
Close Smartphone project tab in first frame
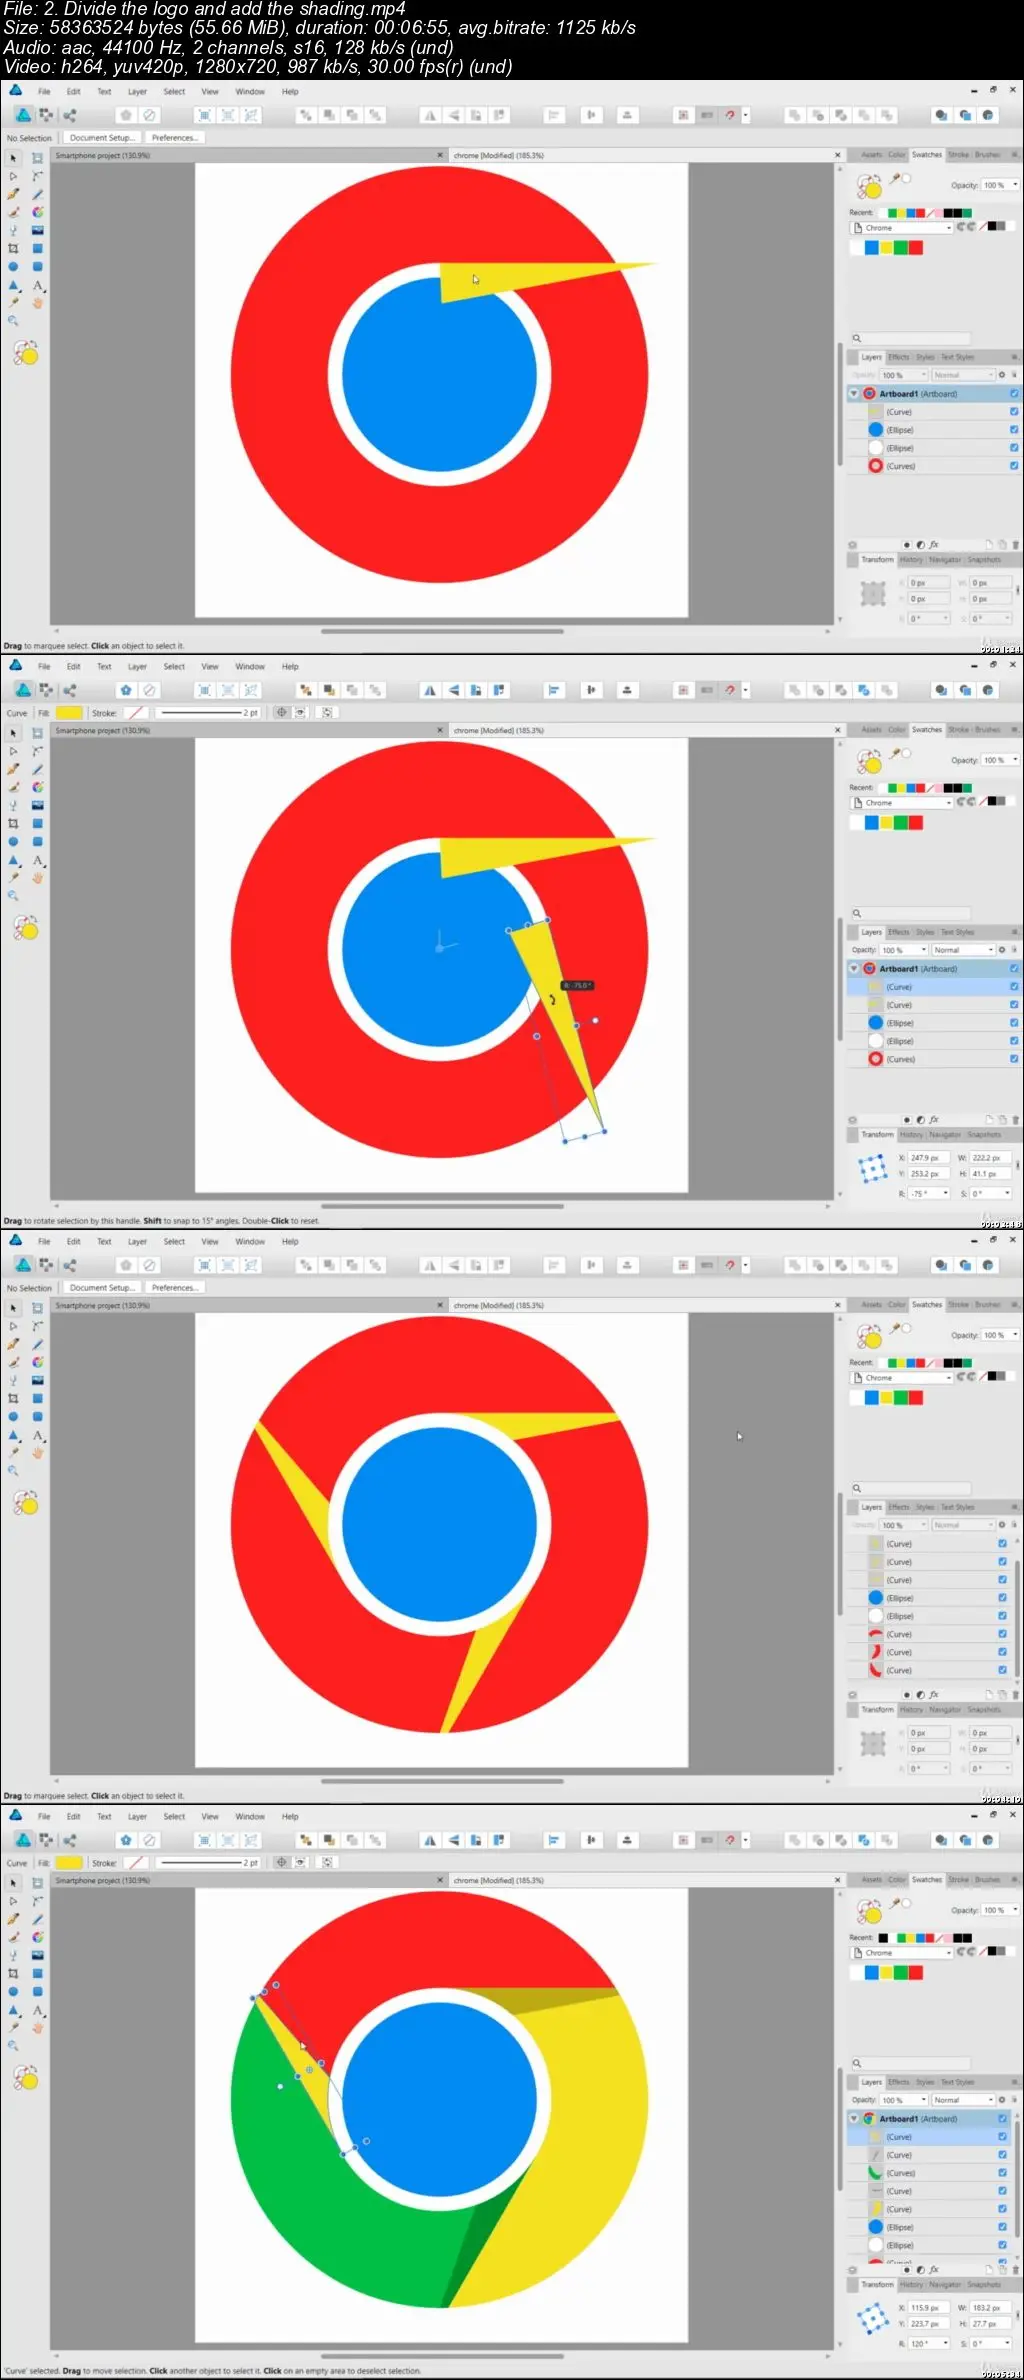coord(440,156)
